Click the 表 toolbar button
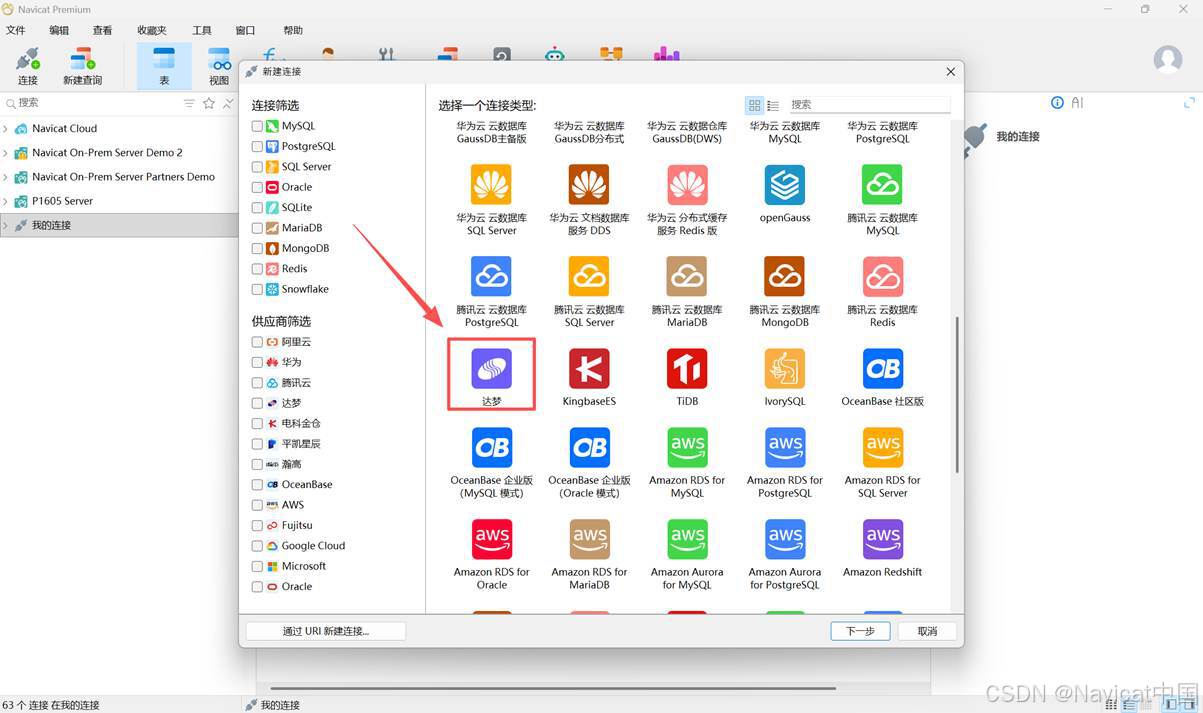 click(x=164, y=66)
